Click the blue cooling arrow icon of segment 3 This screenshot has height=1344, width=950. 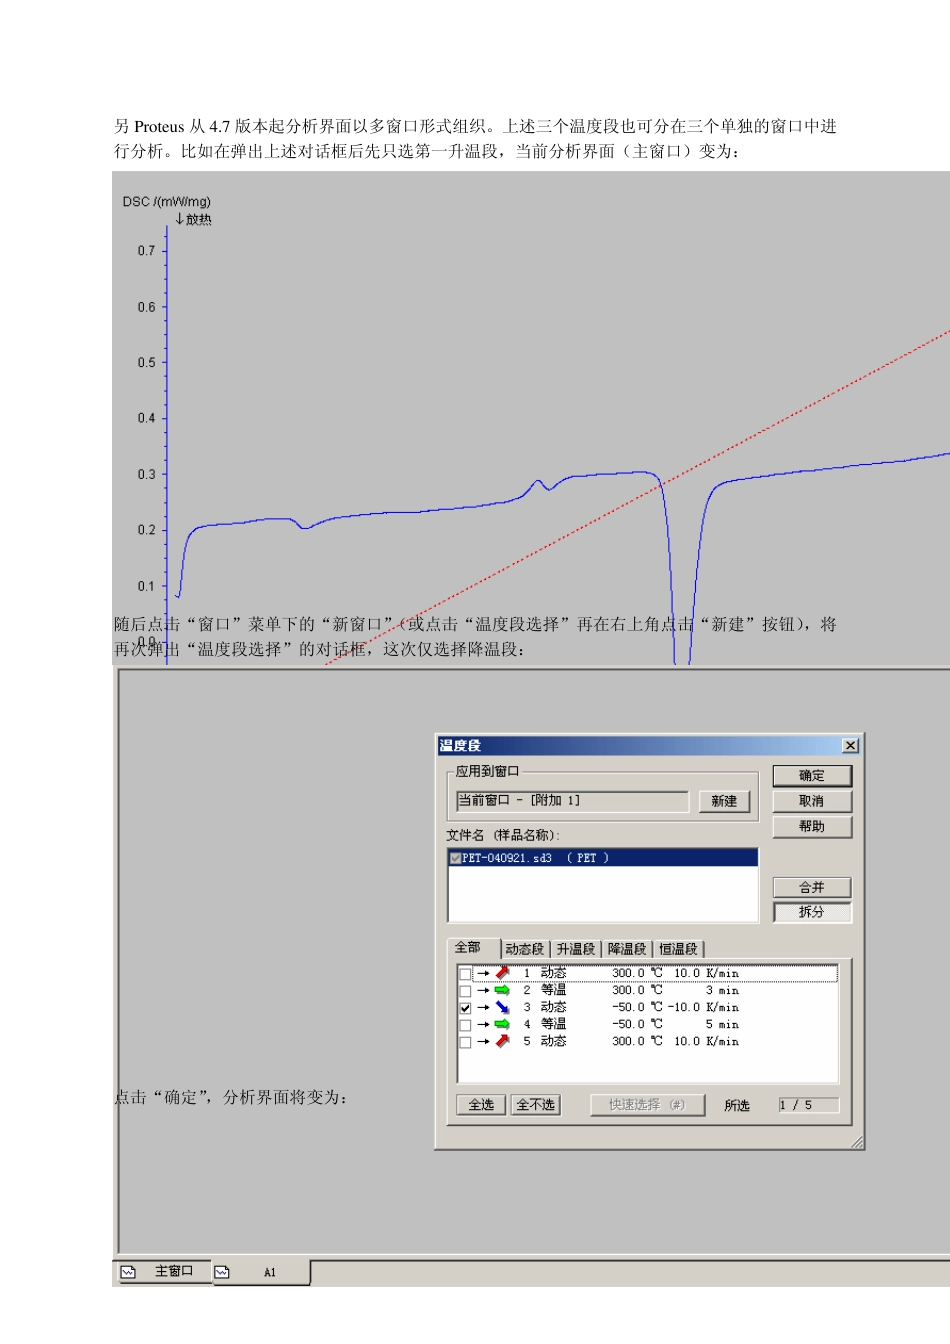click(502, 1007)
